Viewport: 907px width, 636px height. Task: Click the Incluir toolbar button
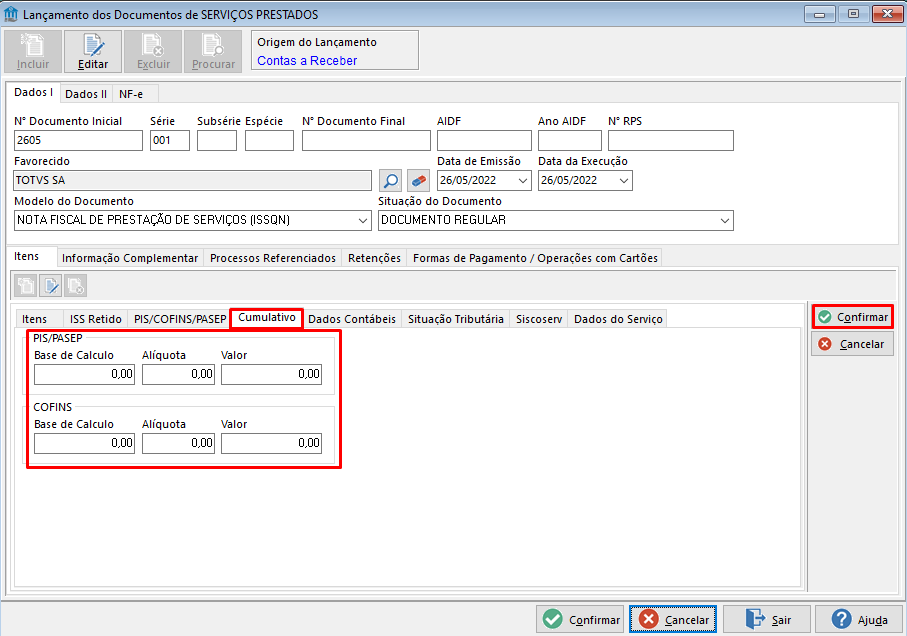(33, 51)
